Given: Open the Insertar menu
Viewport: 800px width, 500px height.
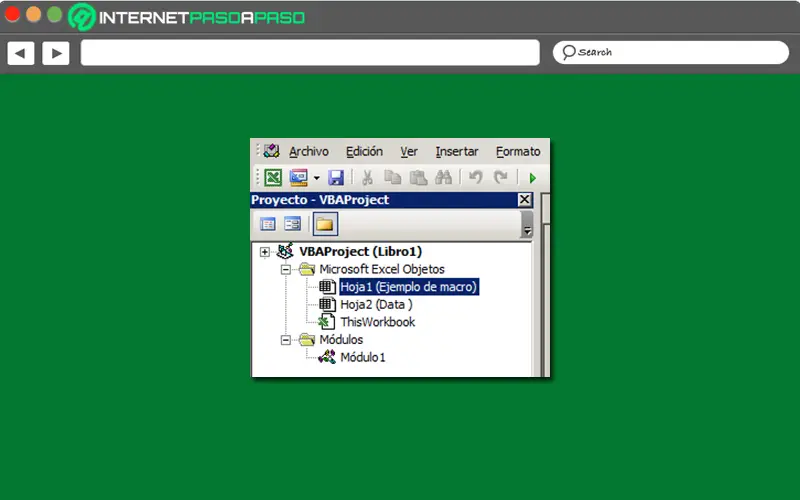Looking at the screenshot, I should [x=457, y=152].
